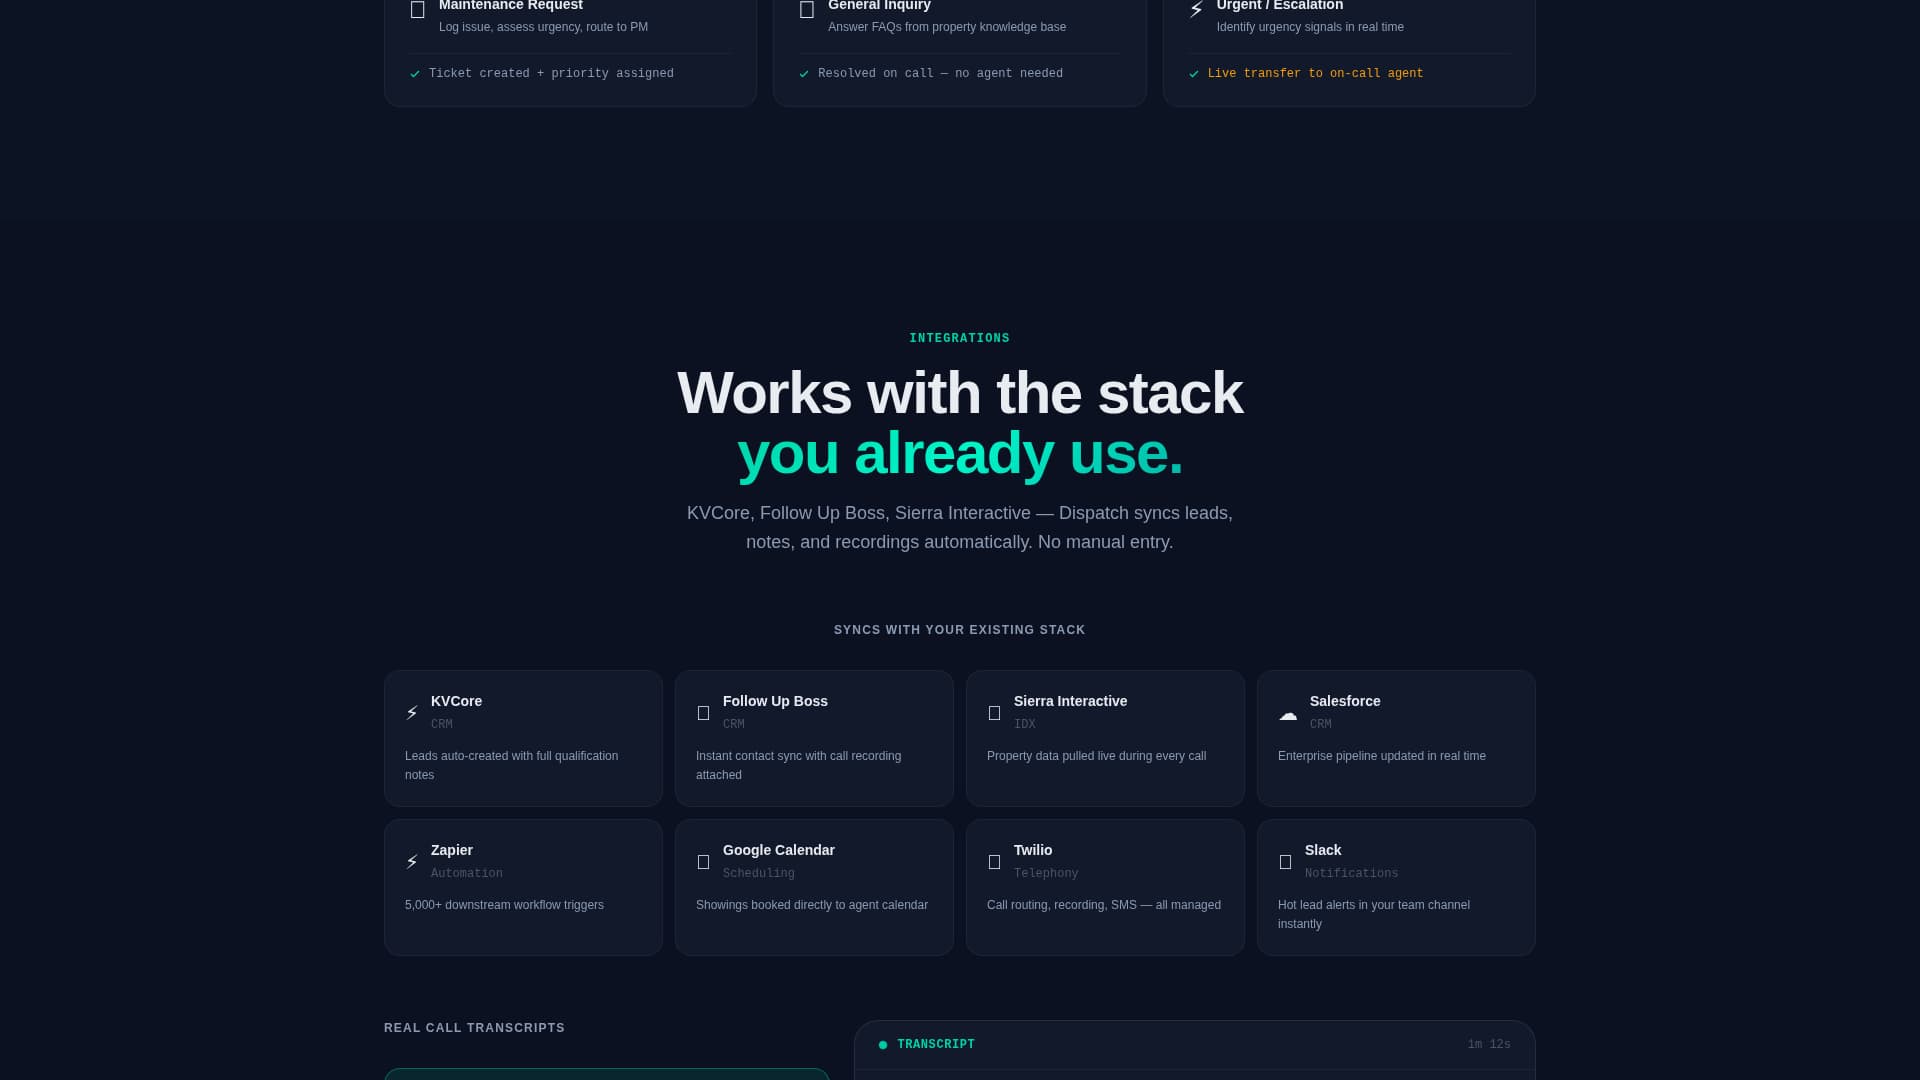Click the green dot next to TRANSCRIPT
Screen dimensions: 1920x1080
click(x=883, y=1045)
